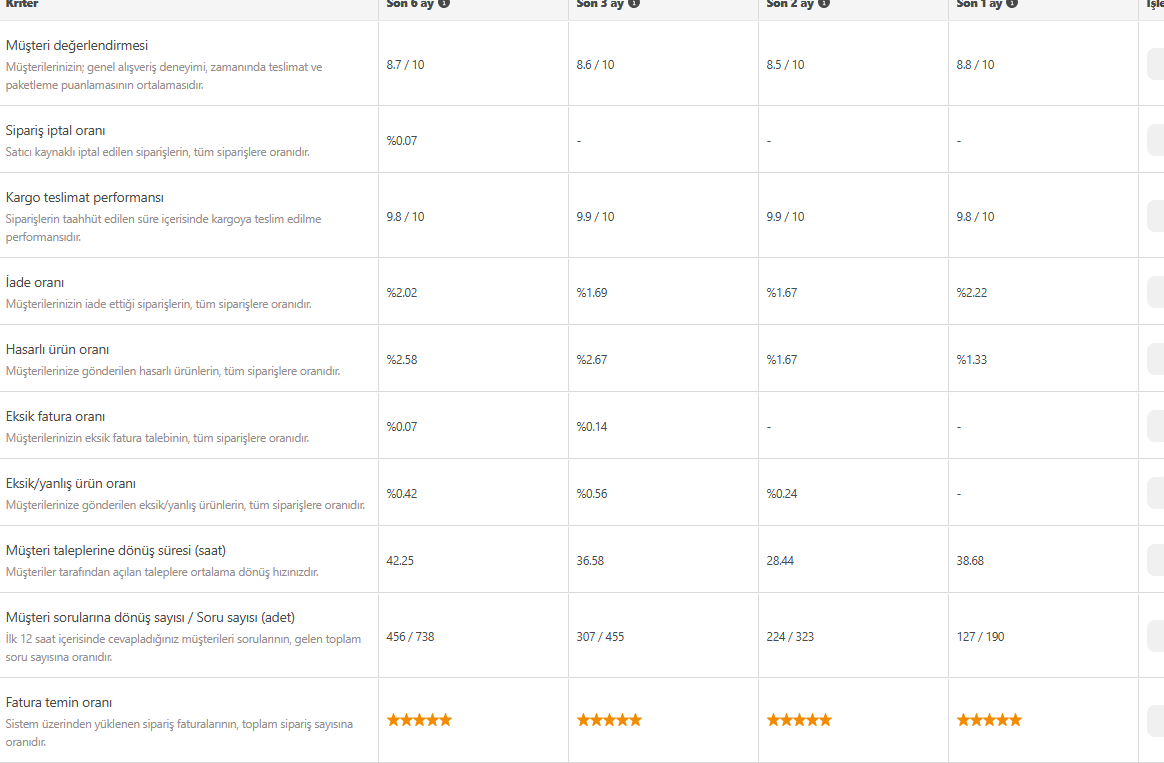1164x763 pixels.
Task: Select the Müşteri değerlendirmesi criterion title
Action: 77,45
